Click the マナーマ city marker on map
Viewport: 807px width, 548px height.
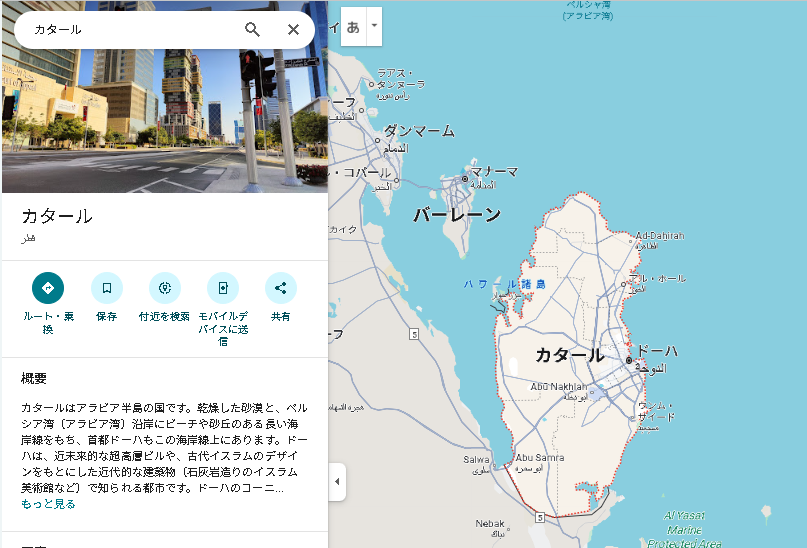[465, 179]
